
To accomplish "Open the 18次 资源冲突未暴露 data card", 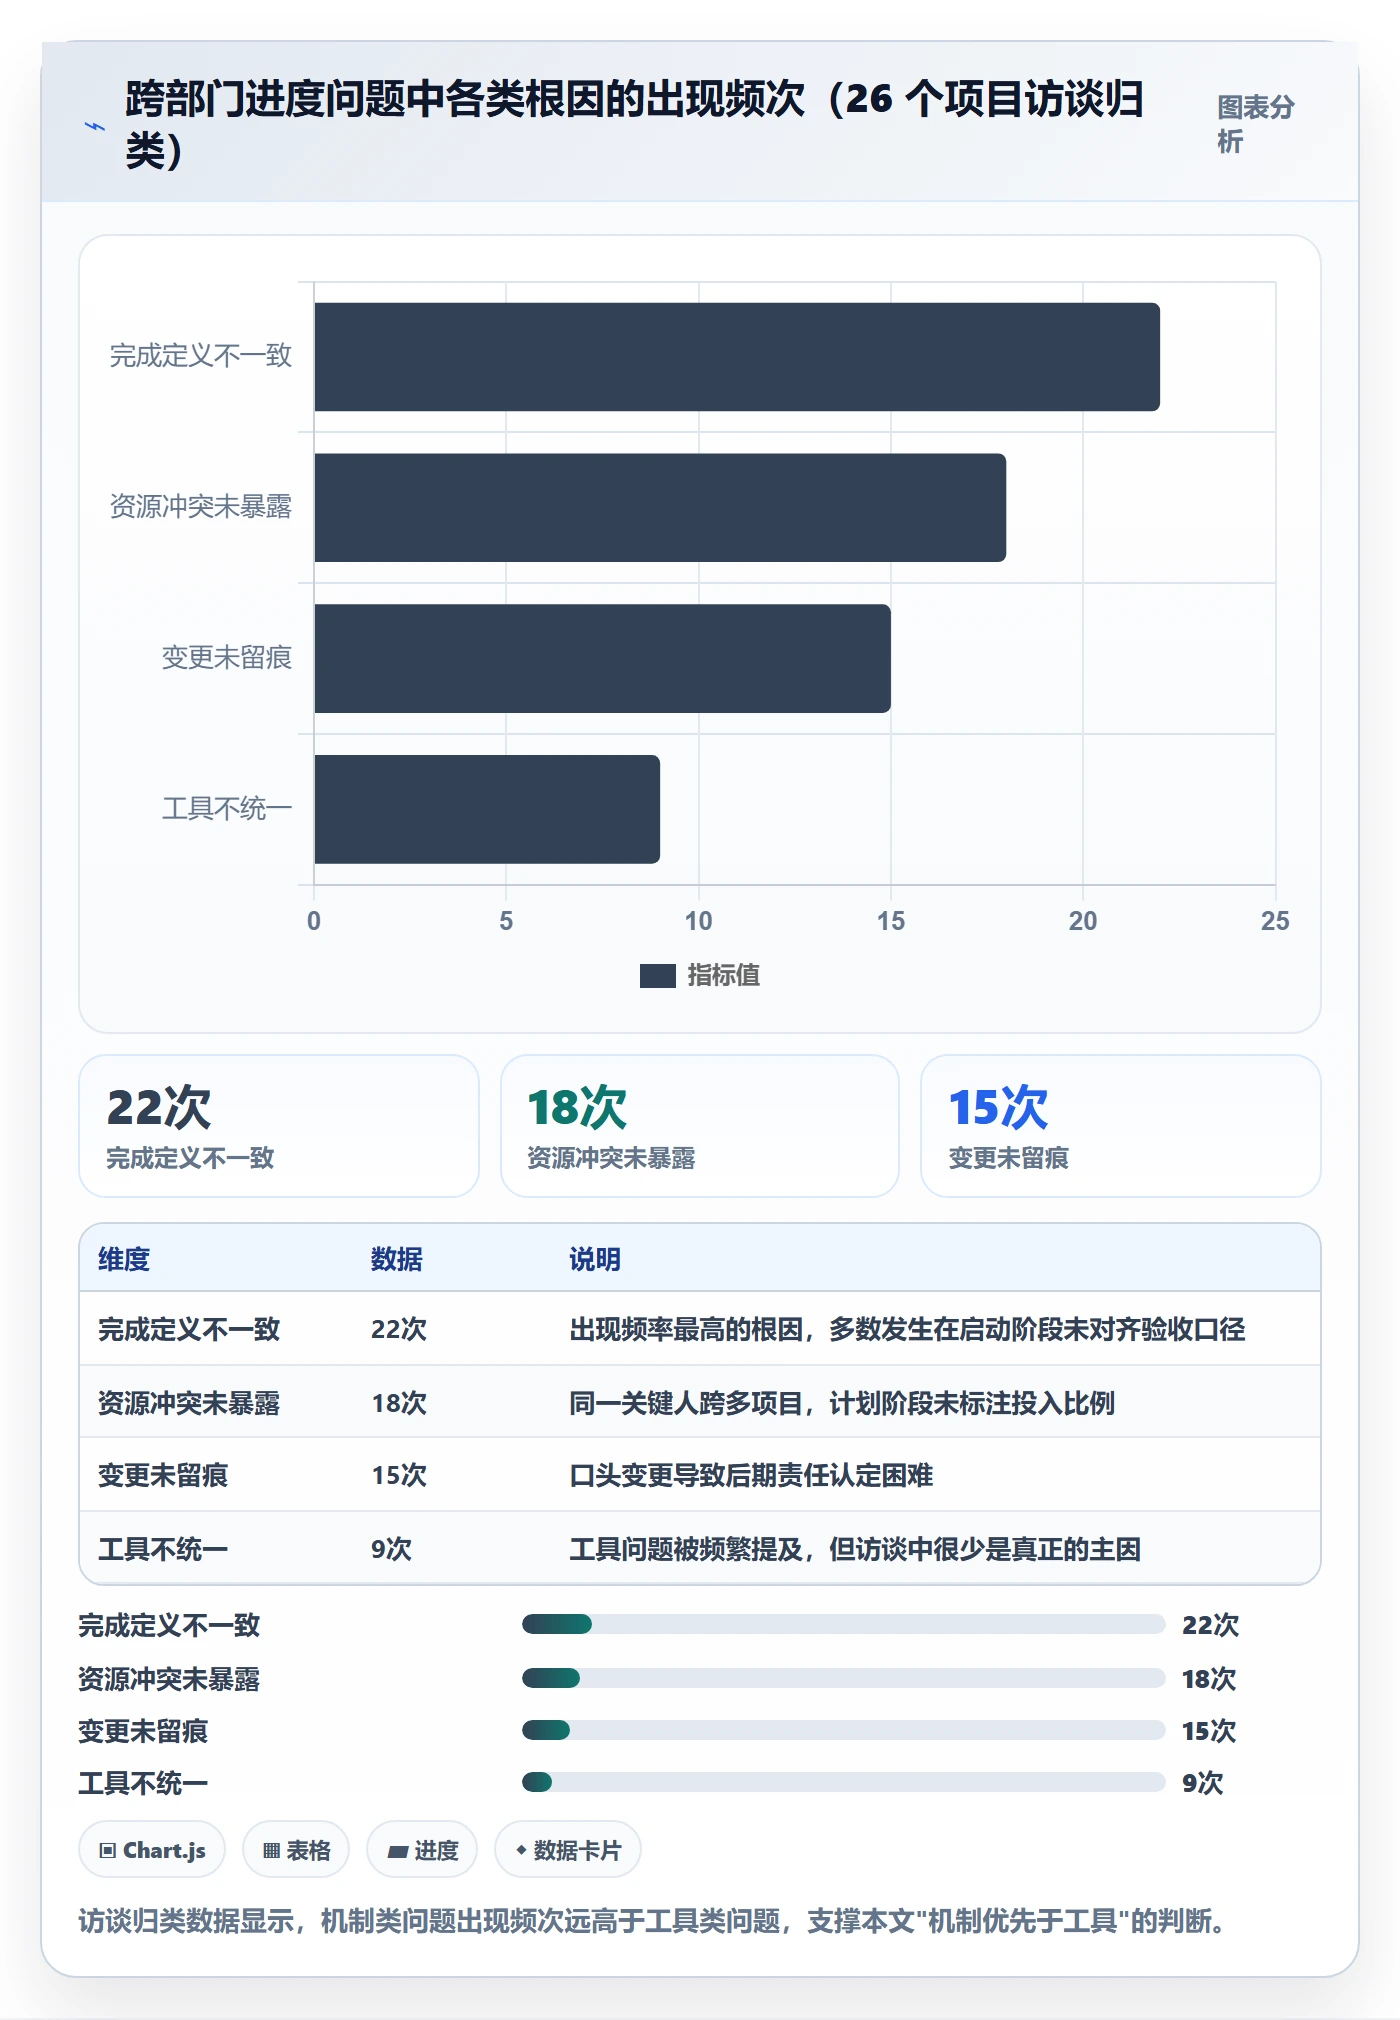I will (700, 1126).
